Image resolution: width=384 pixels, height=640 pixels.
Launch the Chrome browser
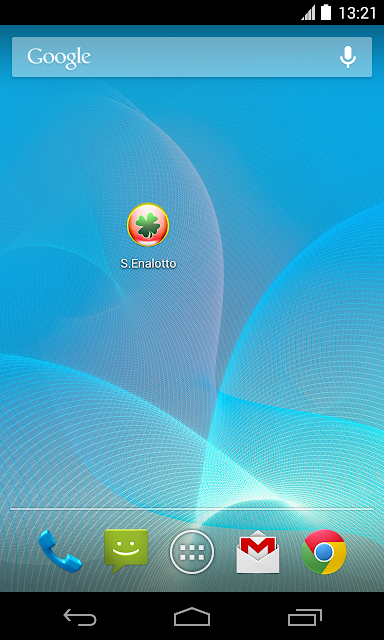point(324,552)
